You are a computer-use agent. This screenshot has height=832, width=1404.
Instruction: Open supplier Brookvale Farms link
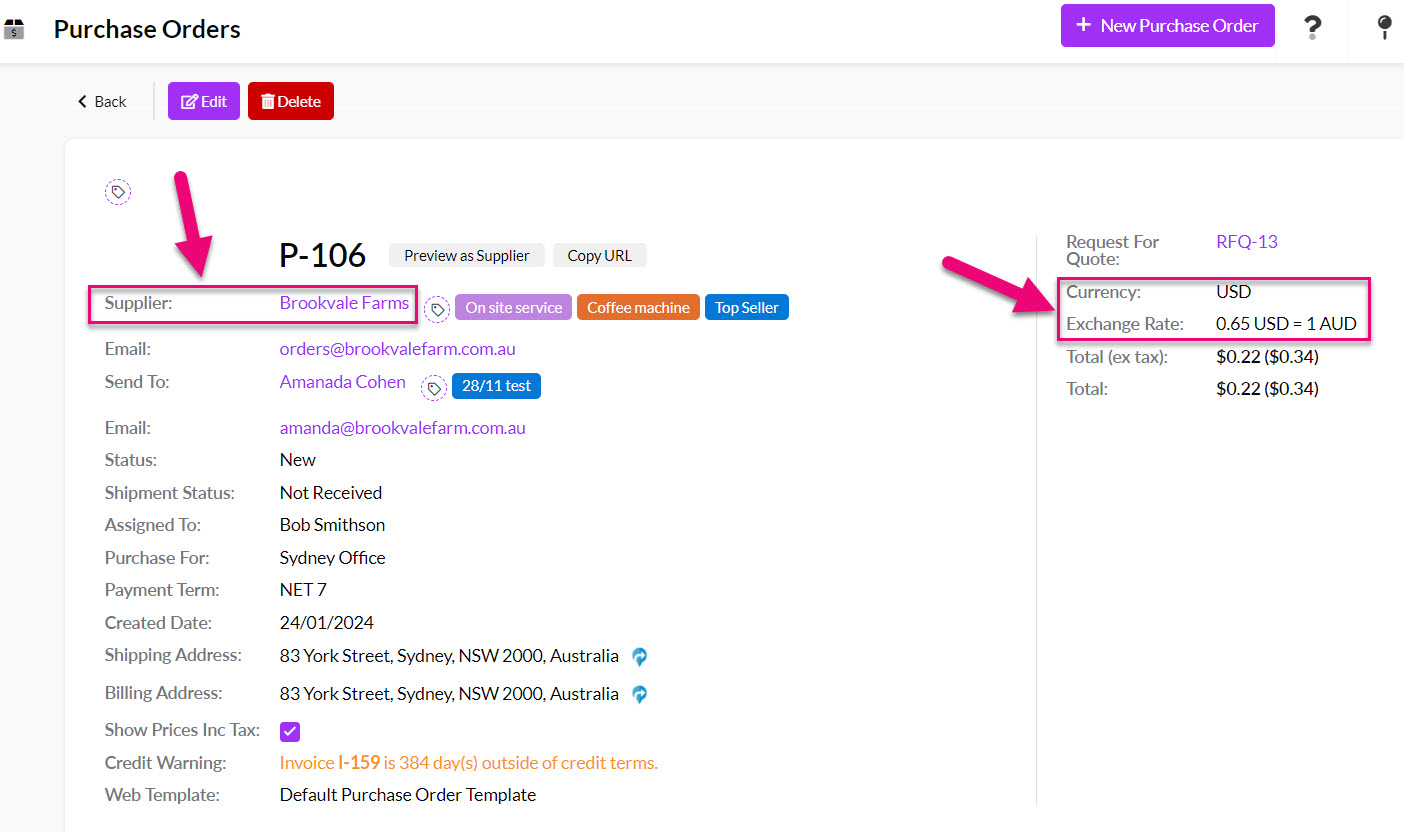[x=344, y=303]
